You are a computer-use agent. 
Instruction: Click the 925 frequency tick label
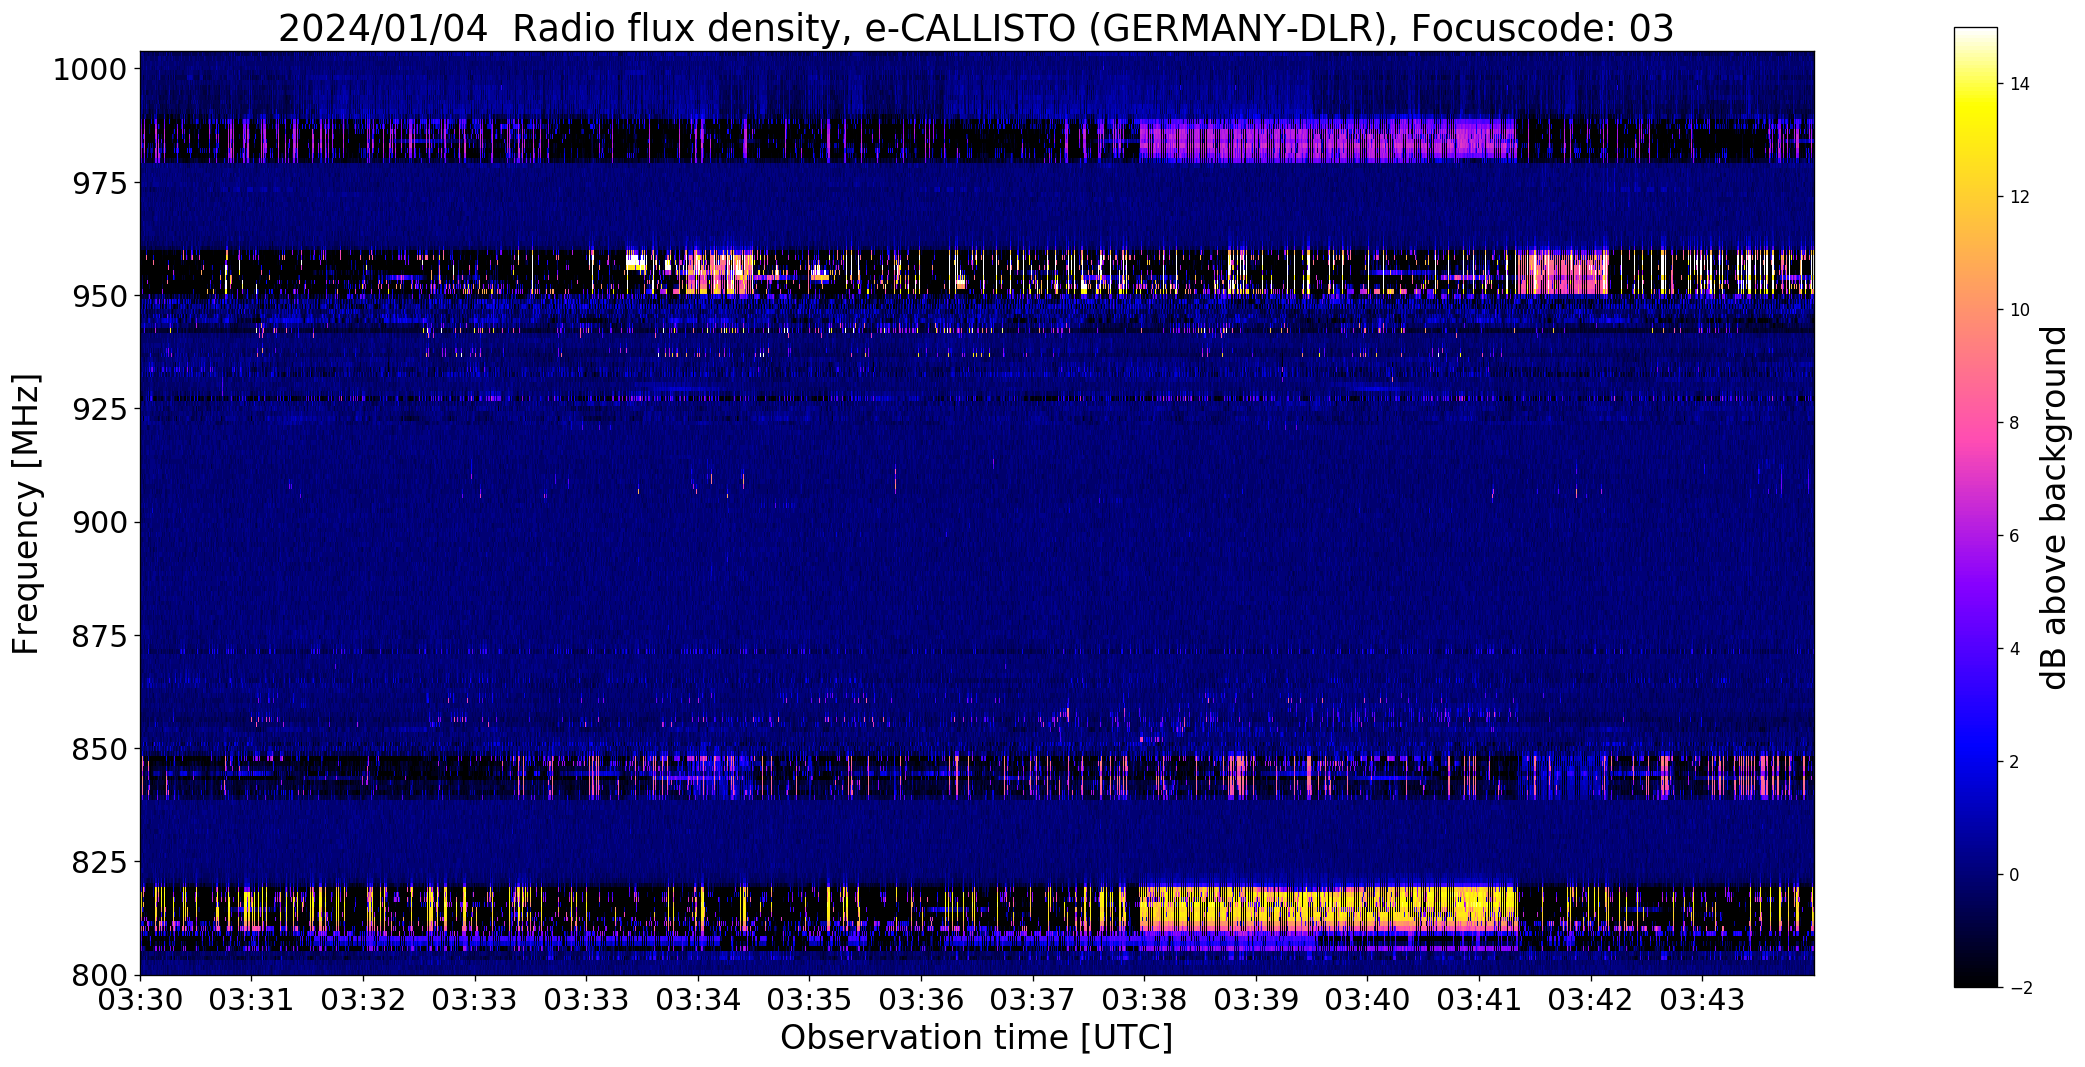coord(99,409)
